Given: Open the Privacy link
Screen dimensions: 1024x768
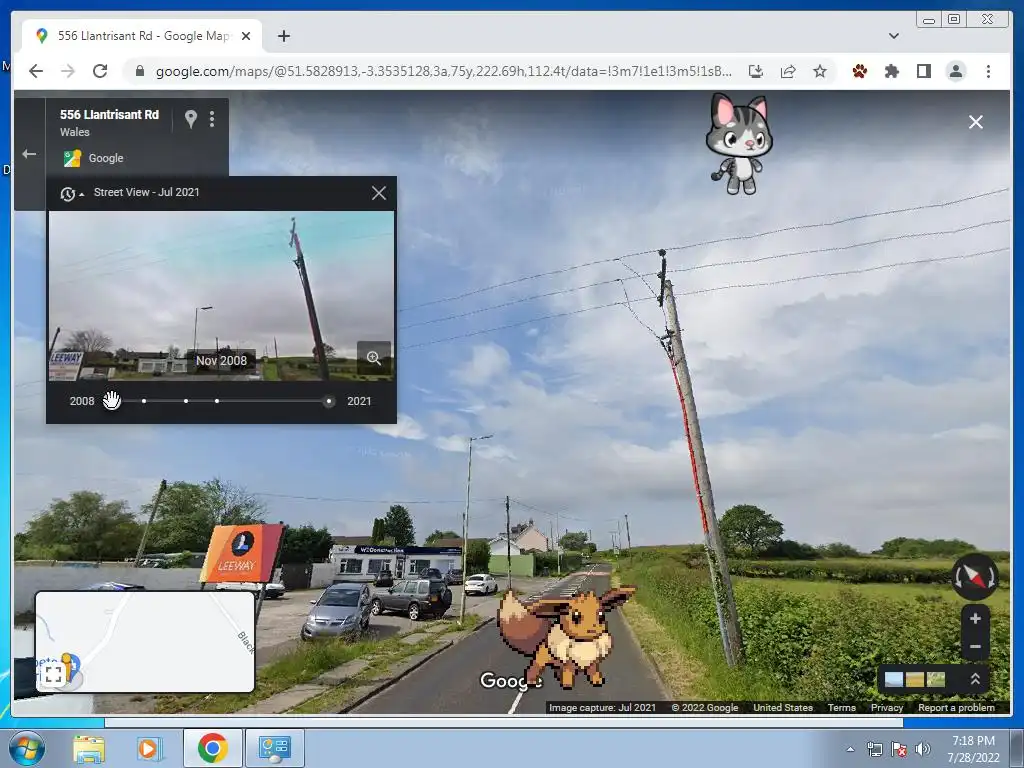Looking at the screenshot, I should click(x=886, y=707).
